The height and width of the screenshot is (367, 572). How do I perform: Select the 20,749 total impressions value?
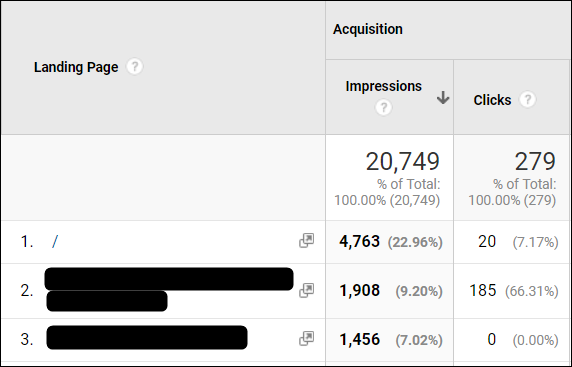click(403, 161)
